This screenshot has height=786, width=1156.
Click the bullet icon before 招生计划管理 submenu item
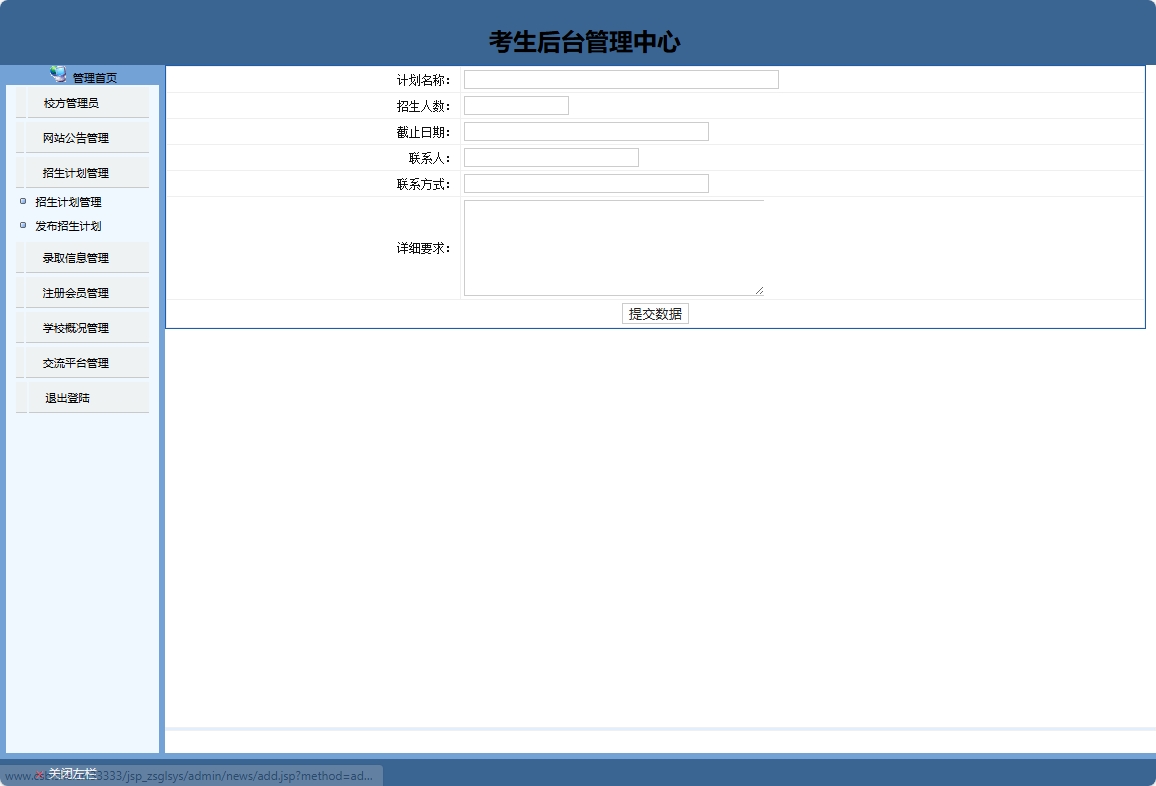click(24, 201)
